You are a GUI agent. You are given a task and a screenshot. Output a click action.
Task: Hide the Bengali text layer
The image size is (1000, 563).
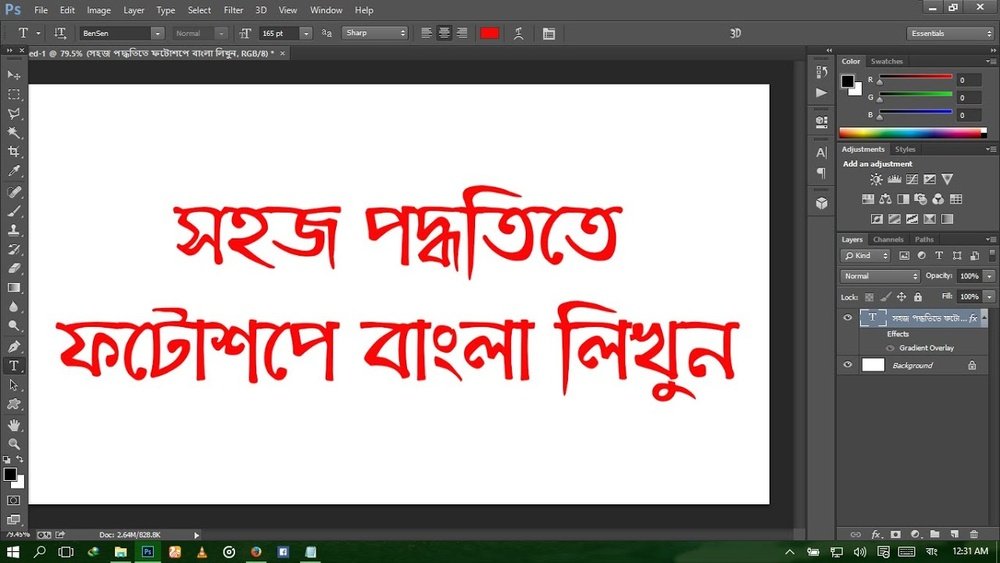(848, 317)
